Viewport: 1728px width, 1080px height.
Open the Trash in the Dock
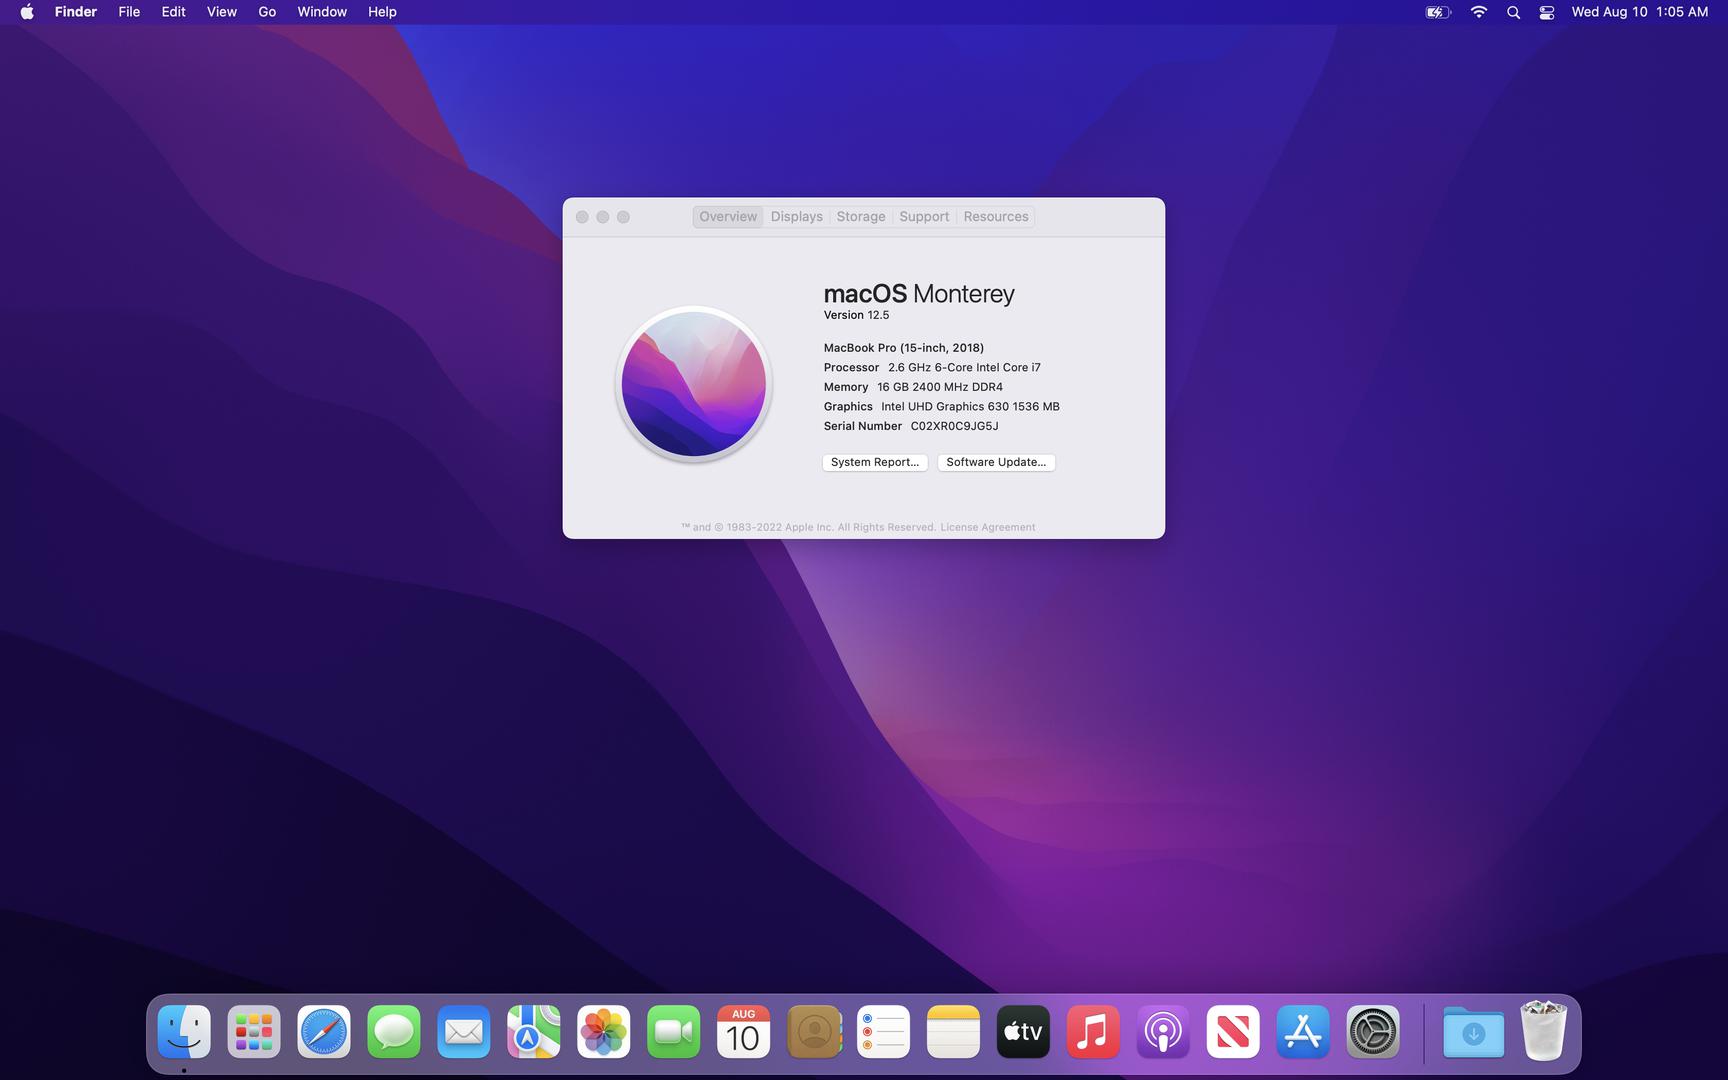point(1543,1031)
